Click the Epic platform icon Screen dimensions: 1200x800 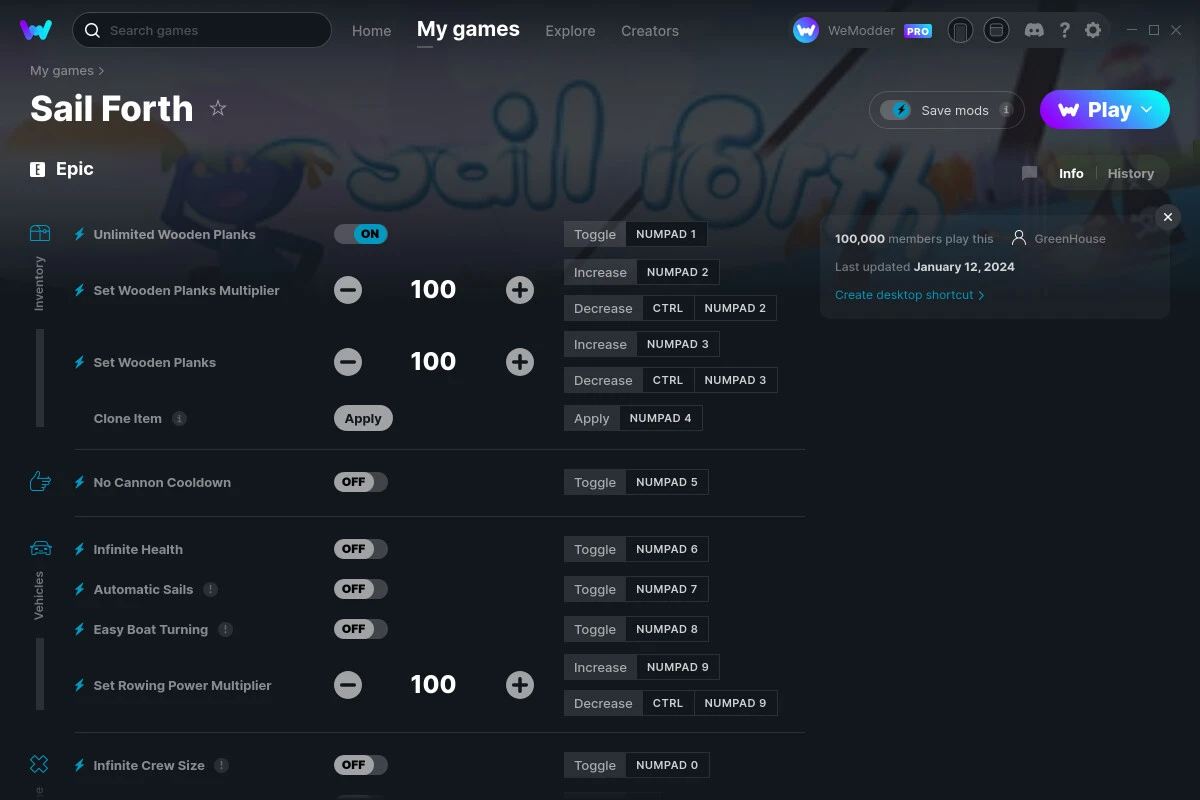tap(38, 169)
